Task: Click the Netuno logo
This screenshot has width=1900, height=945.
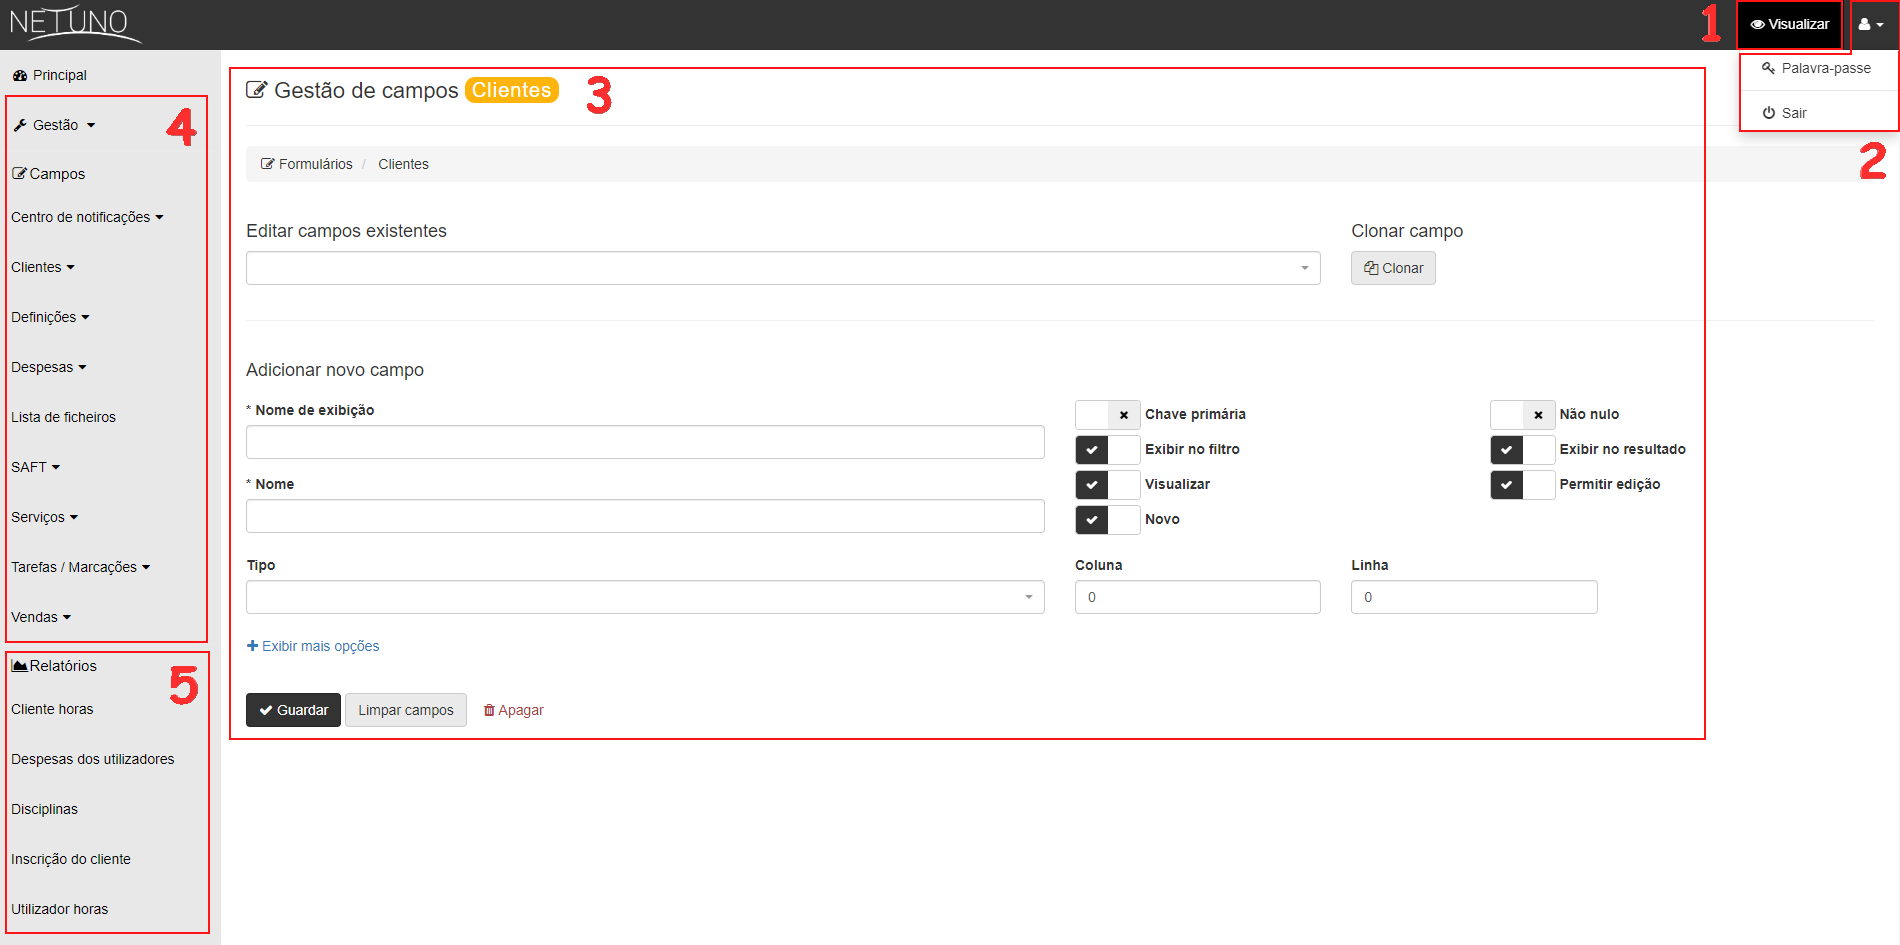Action: click(75, 24)
